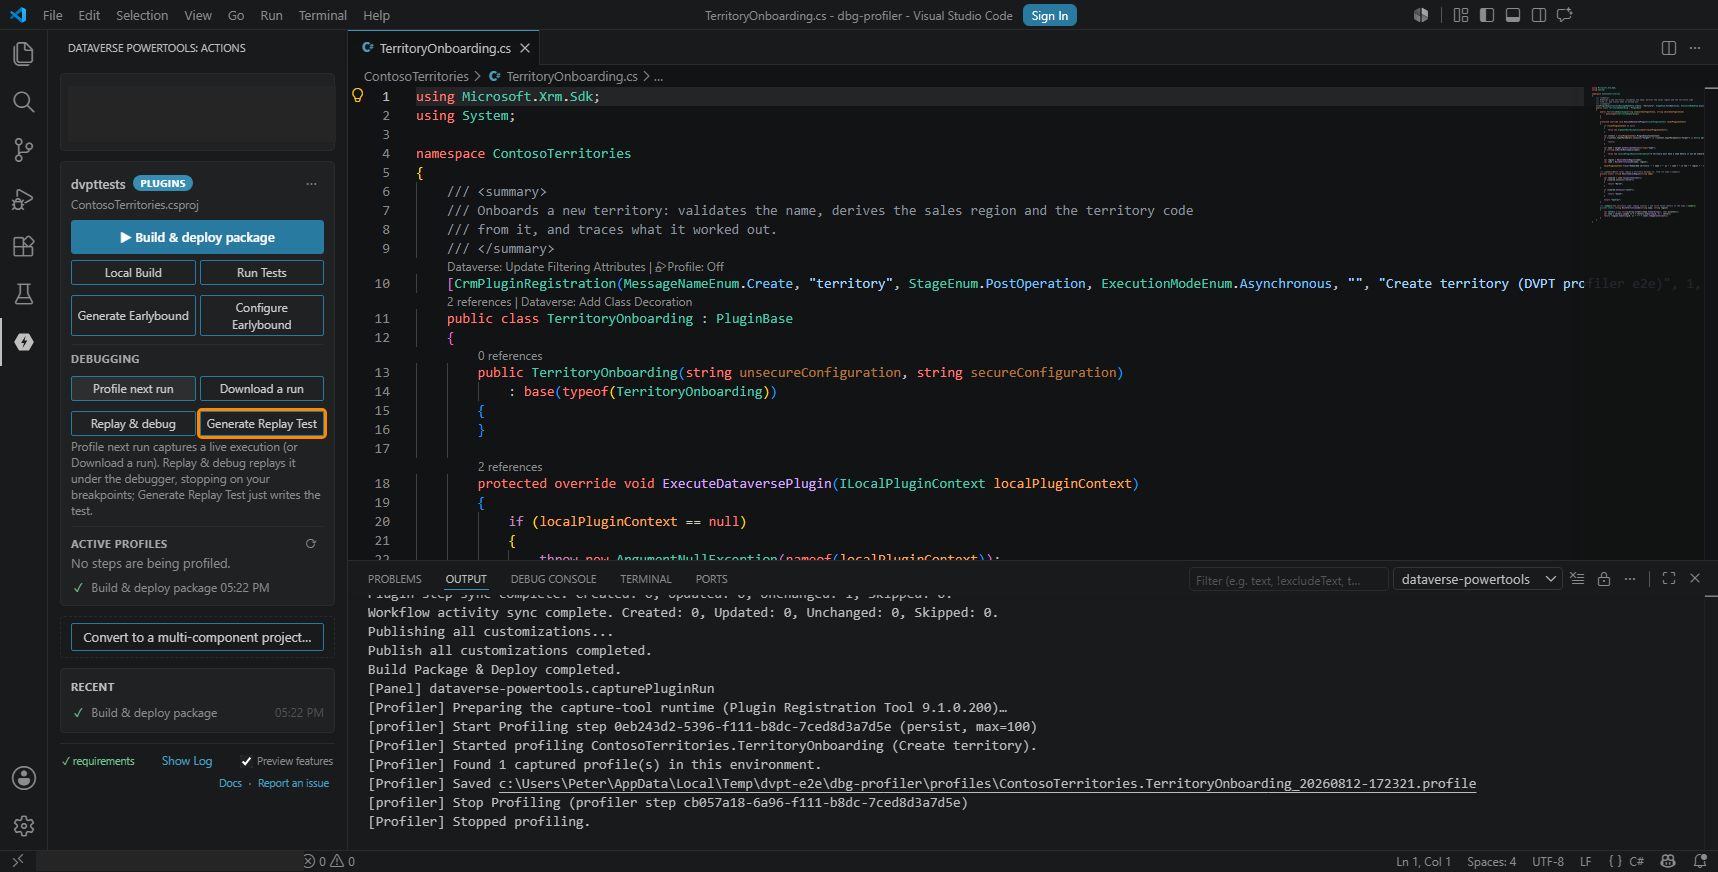This screenshot has height=872, width=1718.
Task: Open the editor's more actions menu
Action: click(1695, 48)
